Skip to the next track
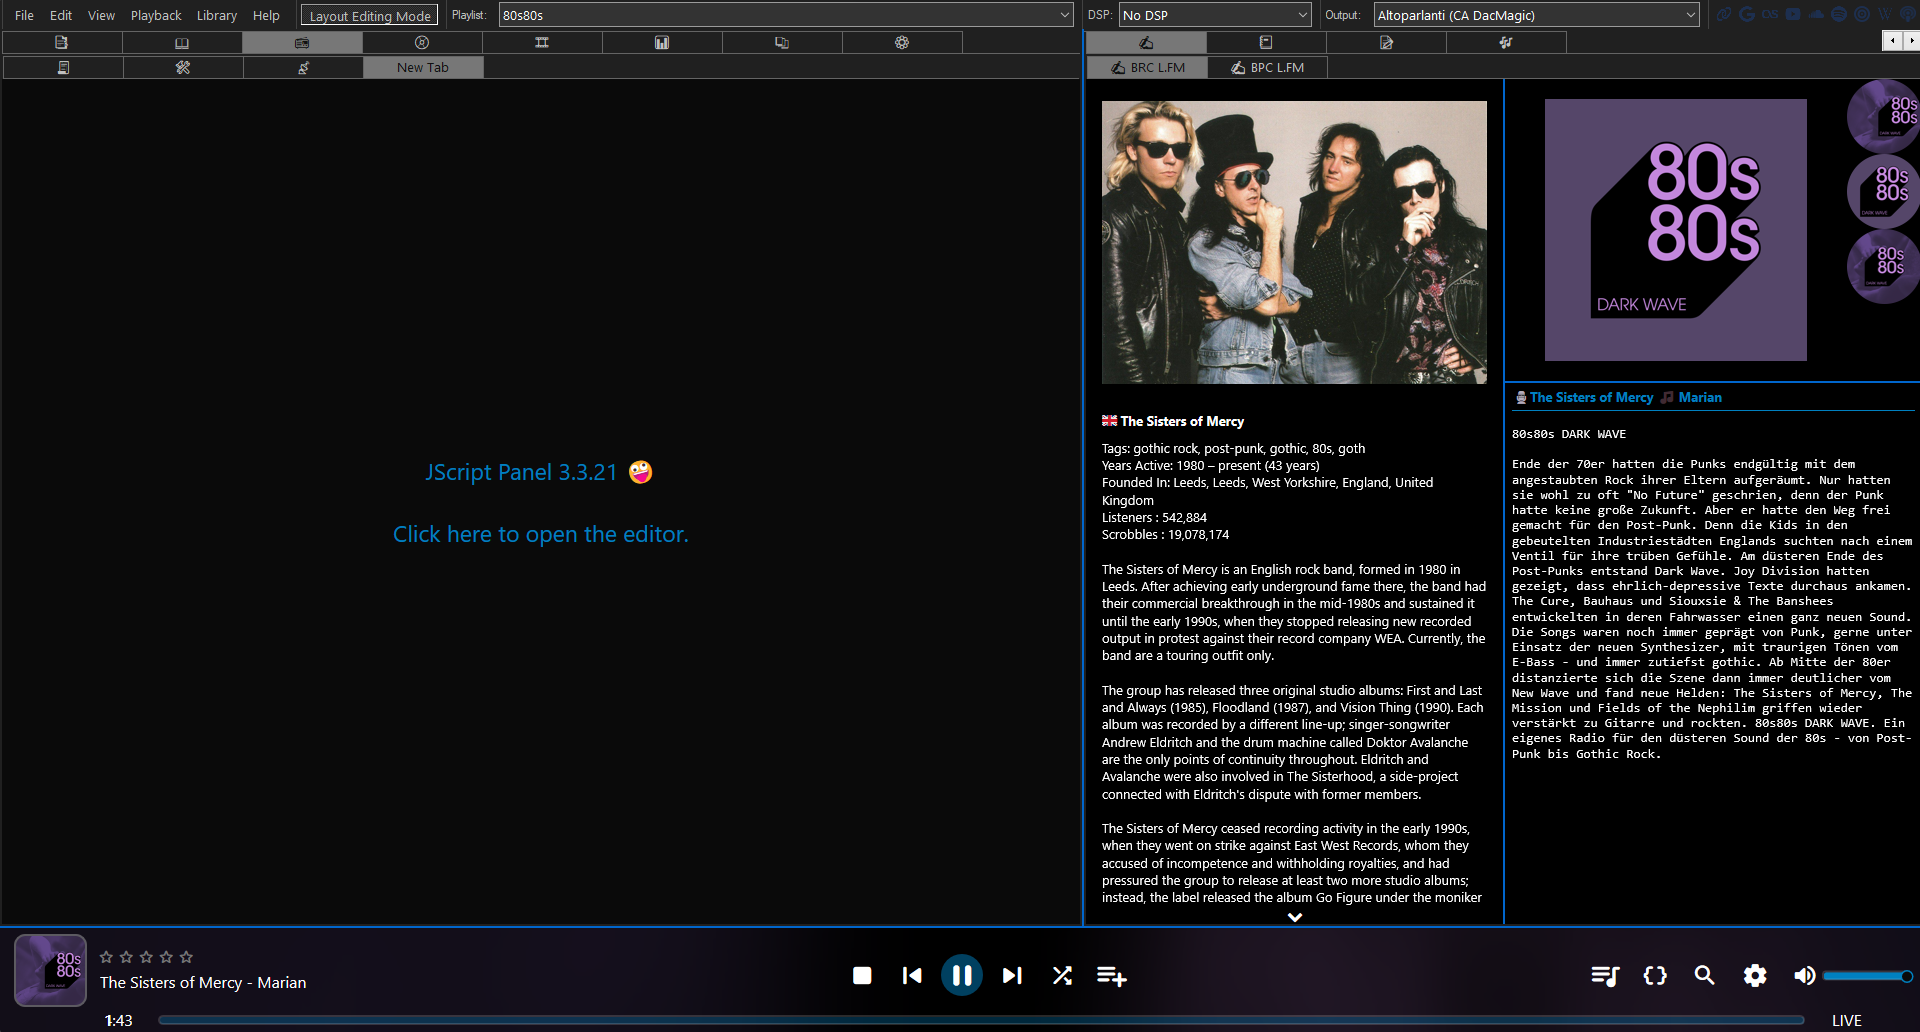This screenshot has height=1032, width=1920. tap(1012, 975)
